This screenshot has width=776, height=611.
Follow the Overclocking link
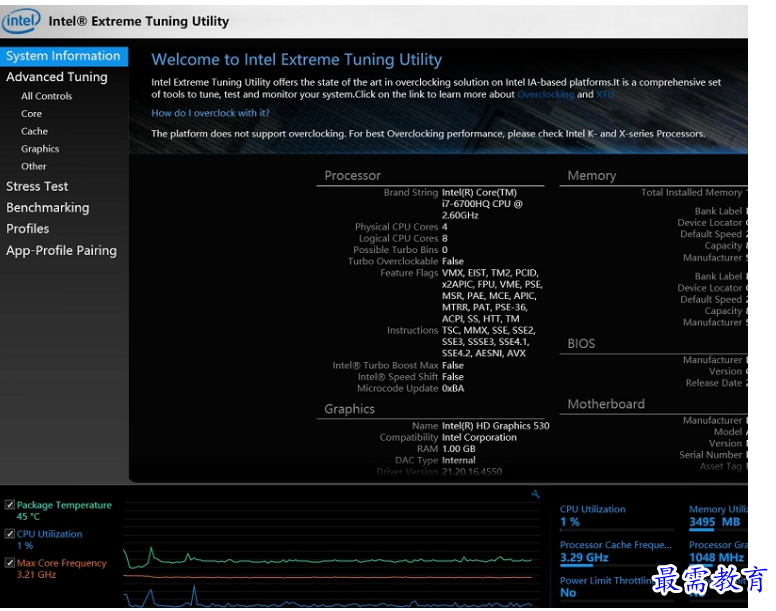[x=545, y=94]
